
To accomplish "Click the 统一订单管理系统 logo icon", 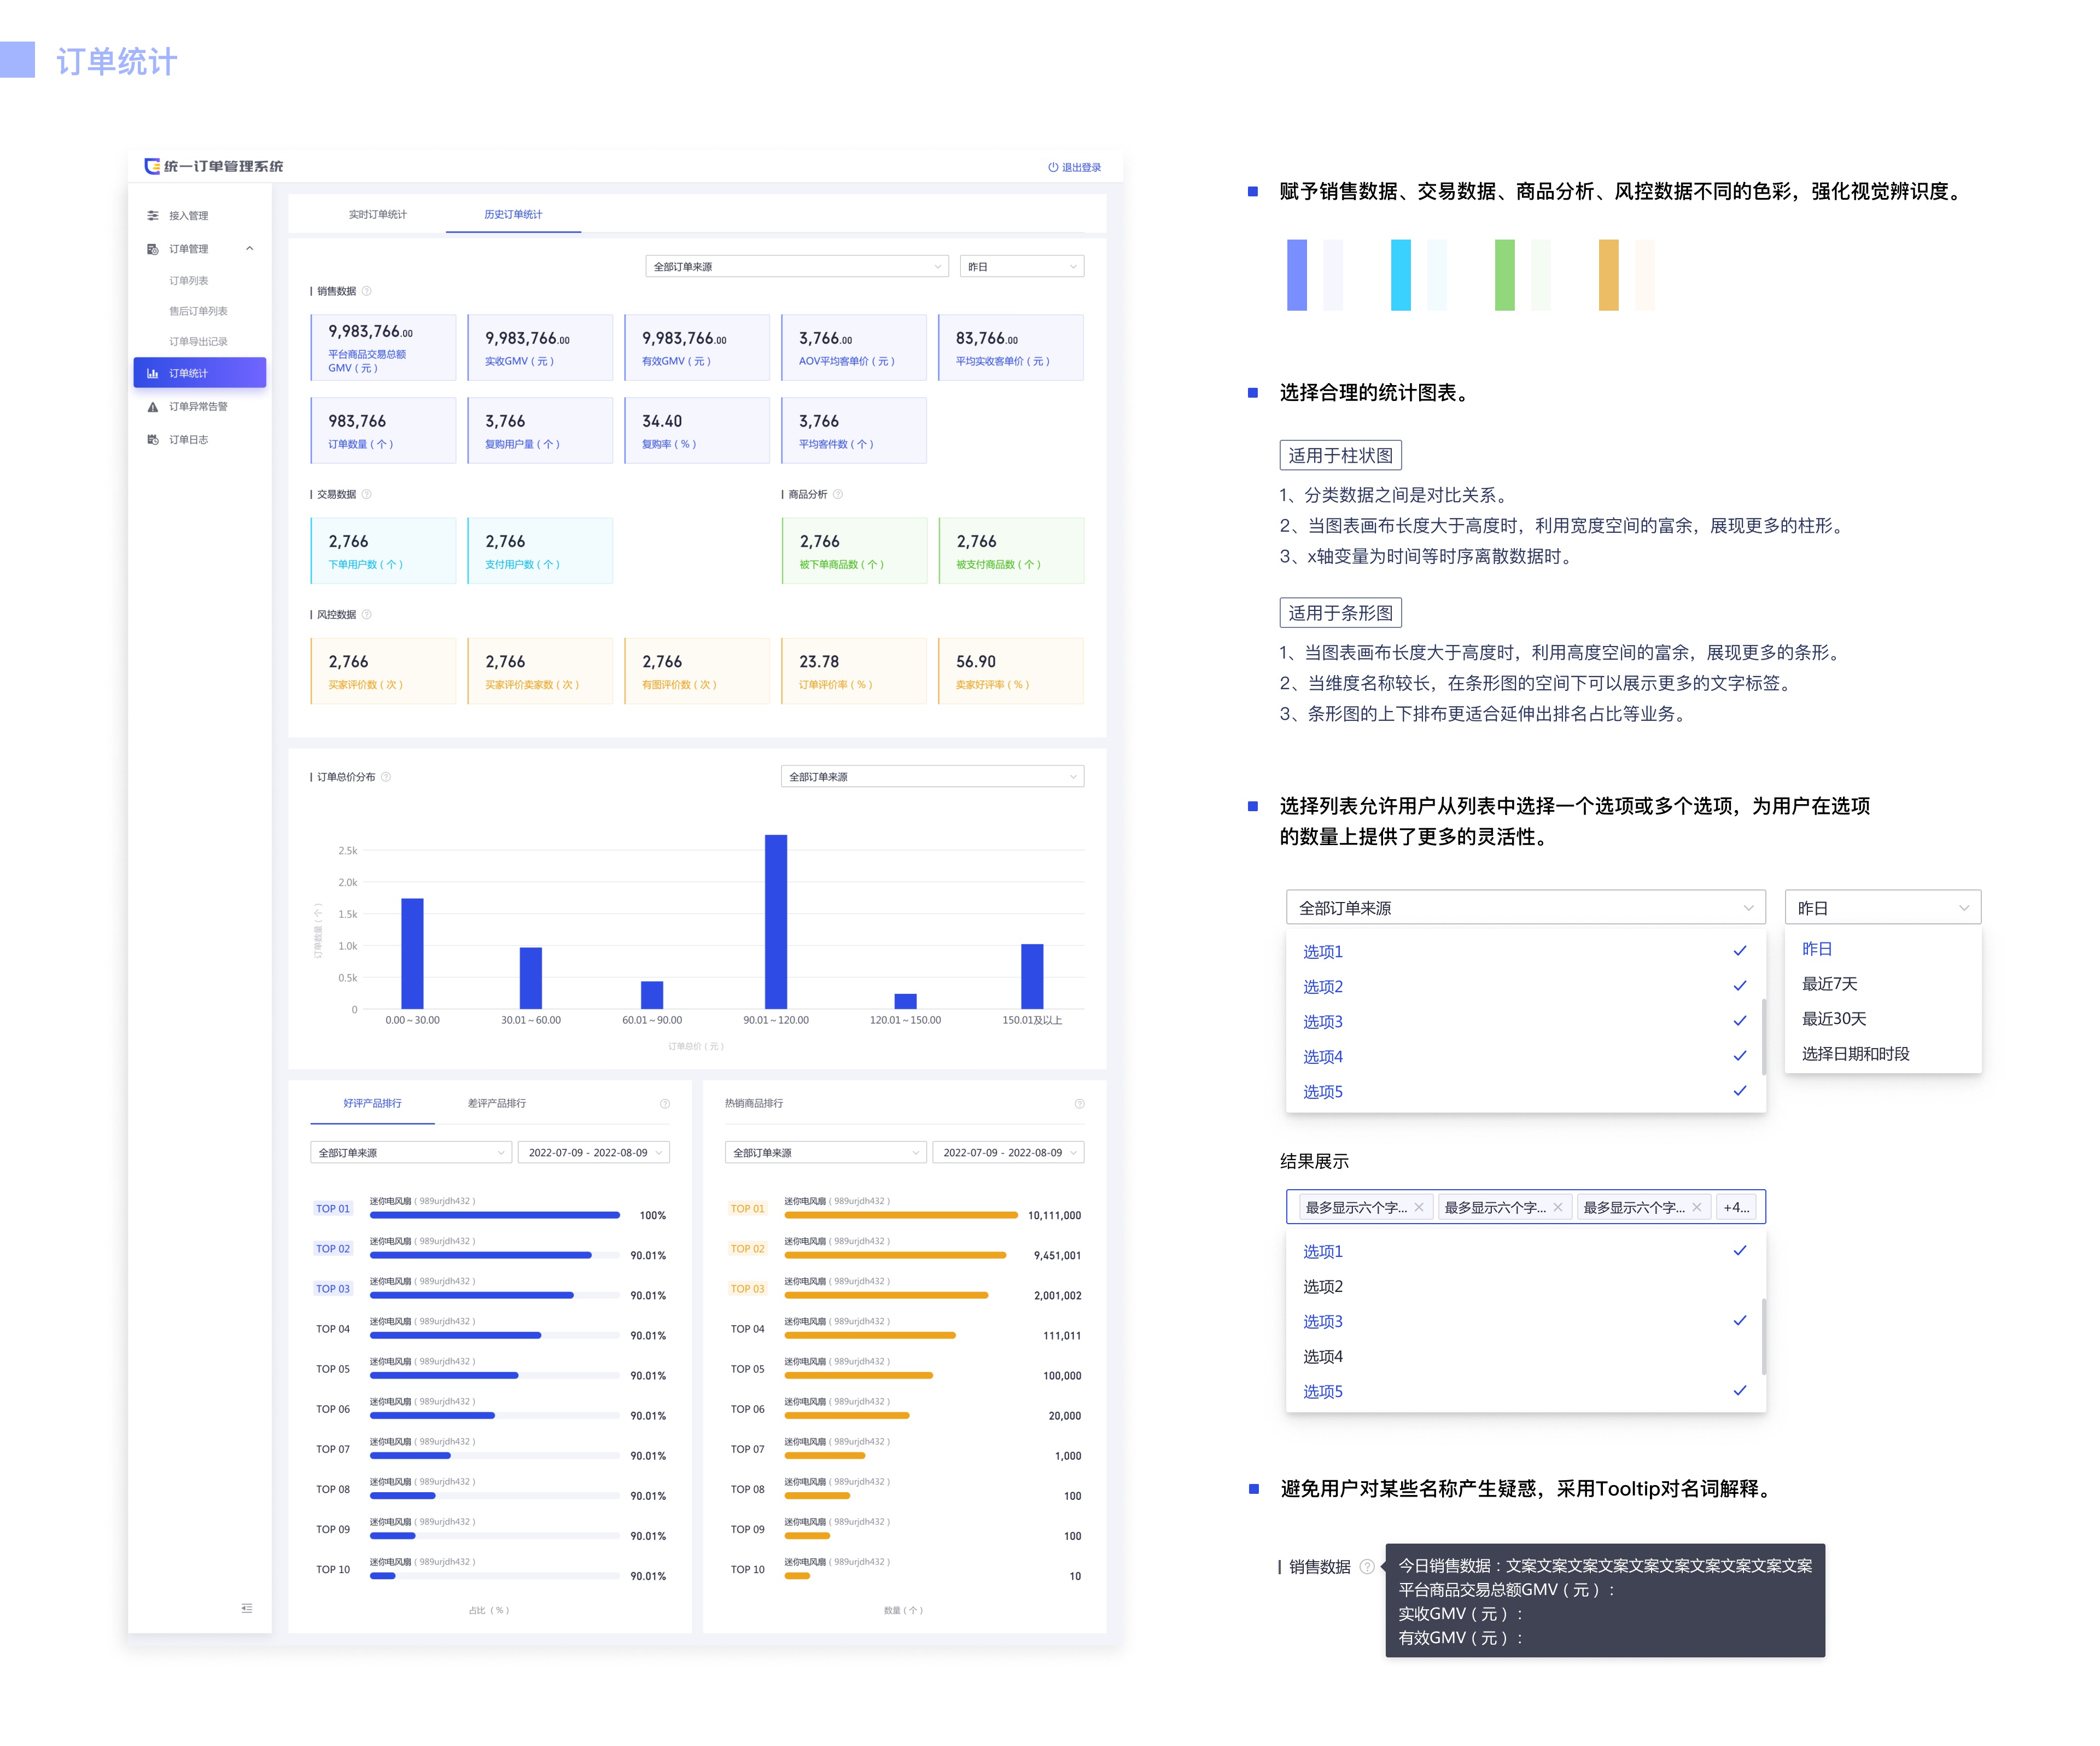I will pos(152,166).
